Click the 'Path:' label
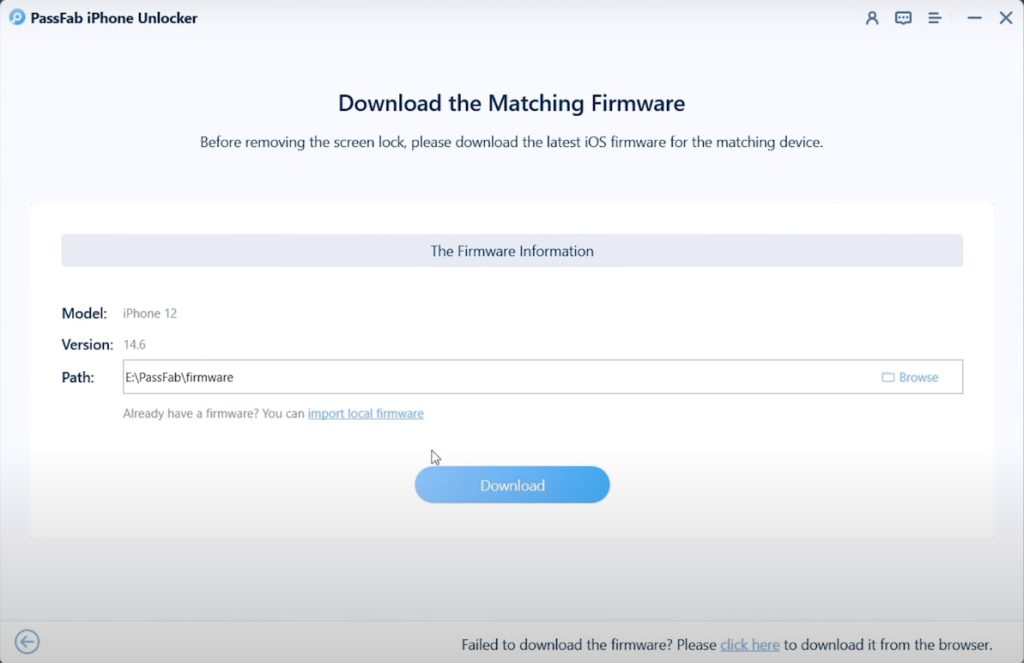Viewport: 1024px width, 663px height. [x=78, y=377]
